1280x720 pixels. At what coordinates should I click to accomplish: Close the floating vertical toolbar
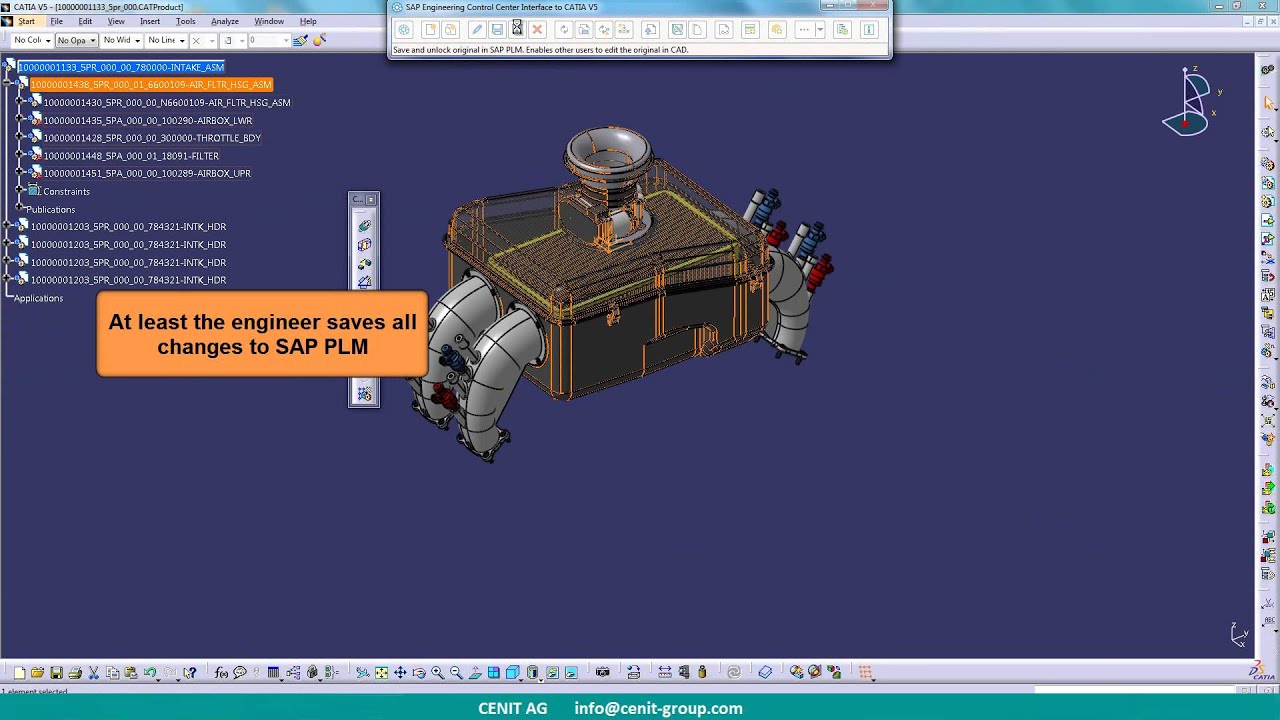(x=371, y=200)
